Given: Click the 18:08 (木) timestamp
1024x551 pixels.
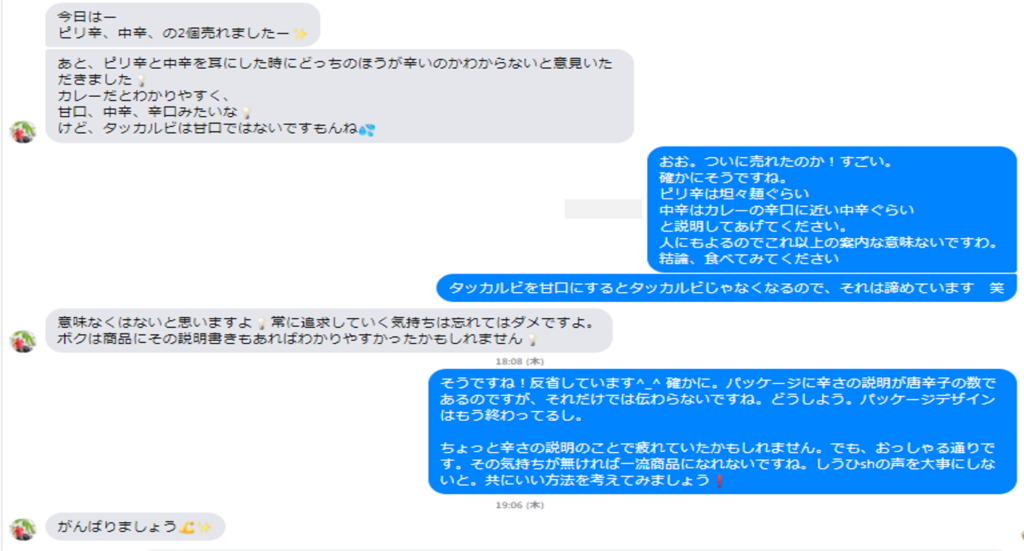Looking at the screenshot, I should (x=519, y=361).
